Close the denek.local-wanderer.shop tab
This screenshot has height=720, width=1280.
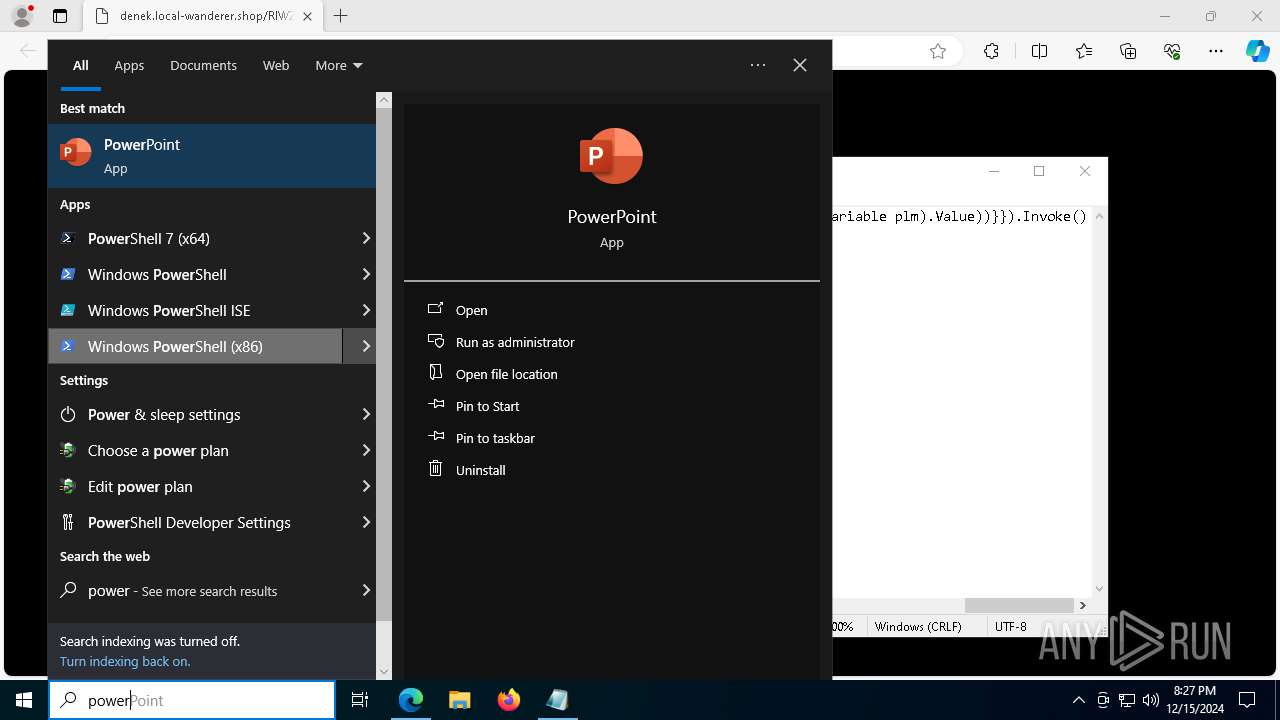(307, 16)
